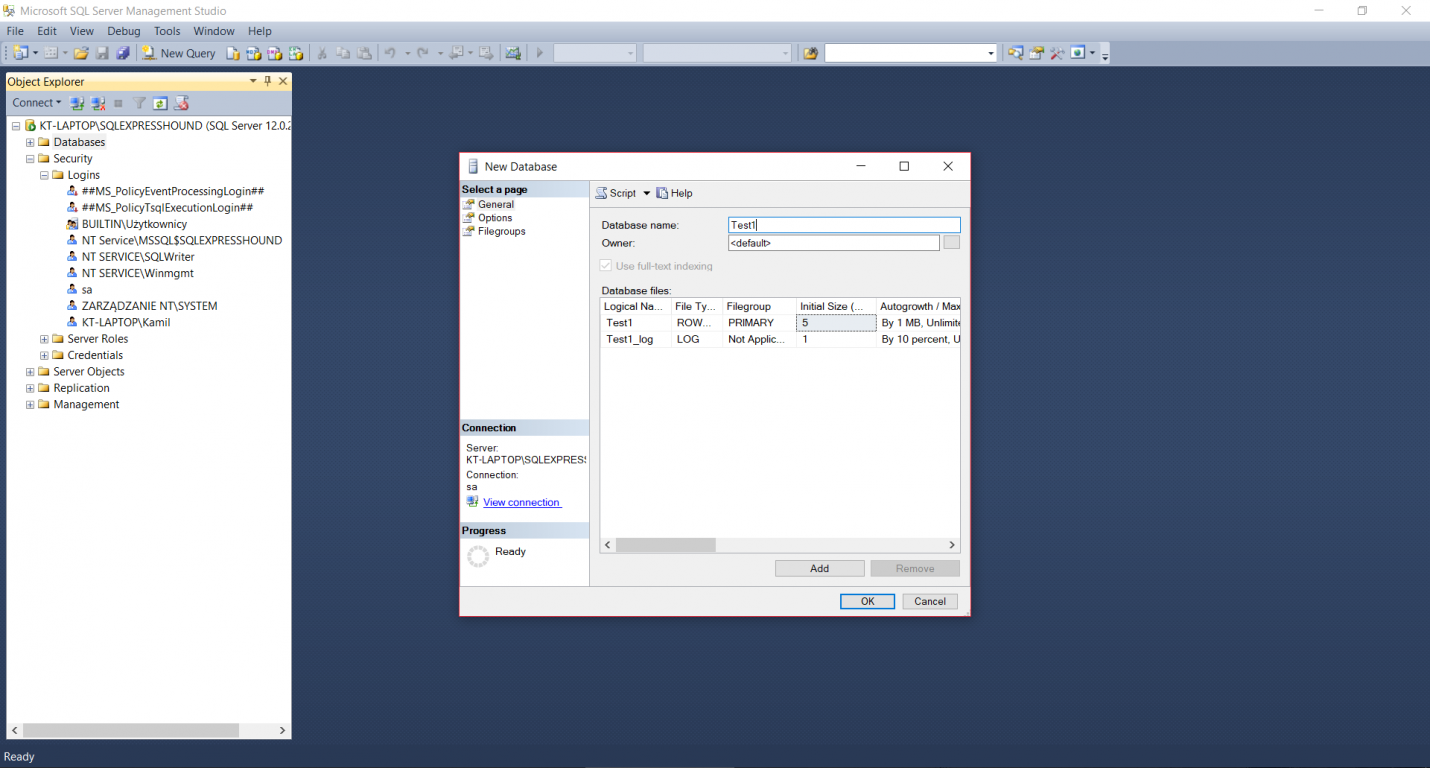Expand the Server Objects folder
This screenshot has height=768, width=1430.
click(30, 372)
